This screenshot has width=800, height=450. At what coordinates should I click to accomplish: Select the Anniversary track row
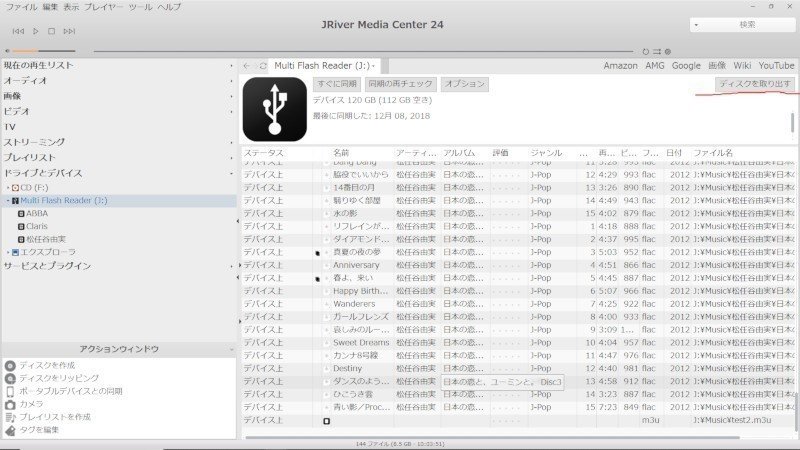click(x=518, y=265)
